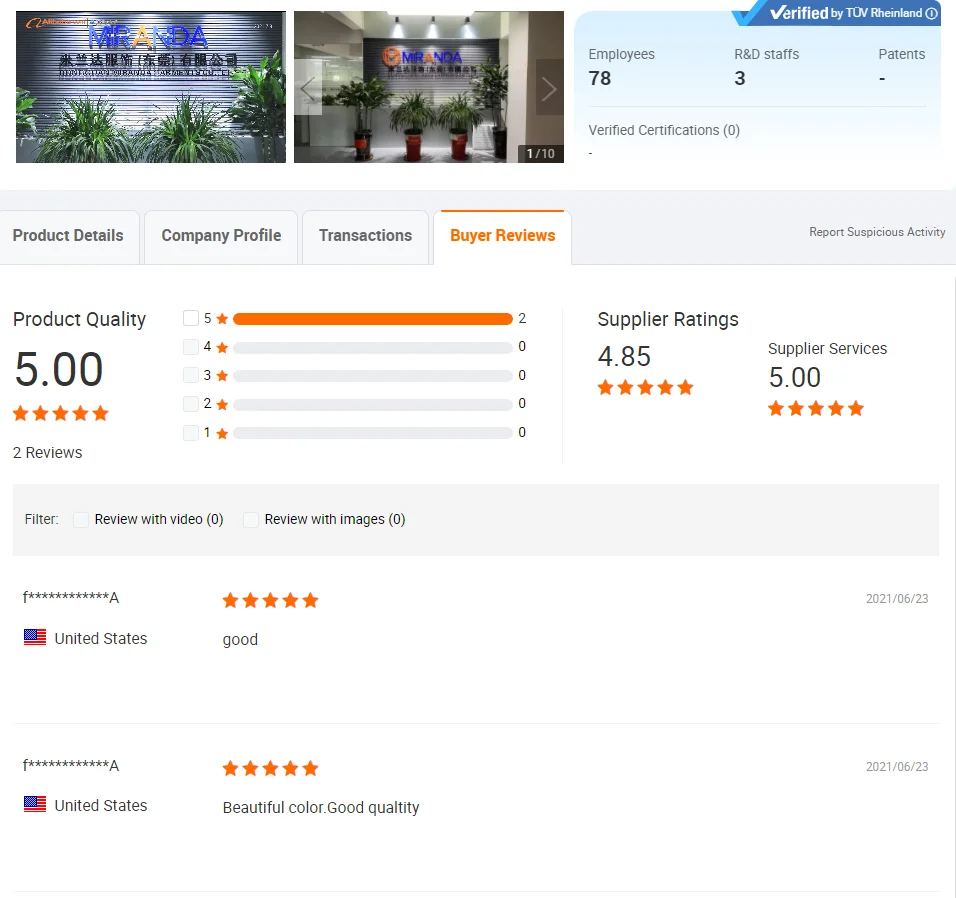Click the stars under Supplier Services

(816, 408)
